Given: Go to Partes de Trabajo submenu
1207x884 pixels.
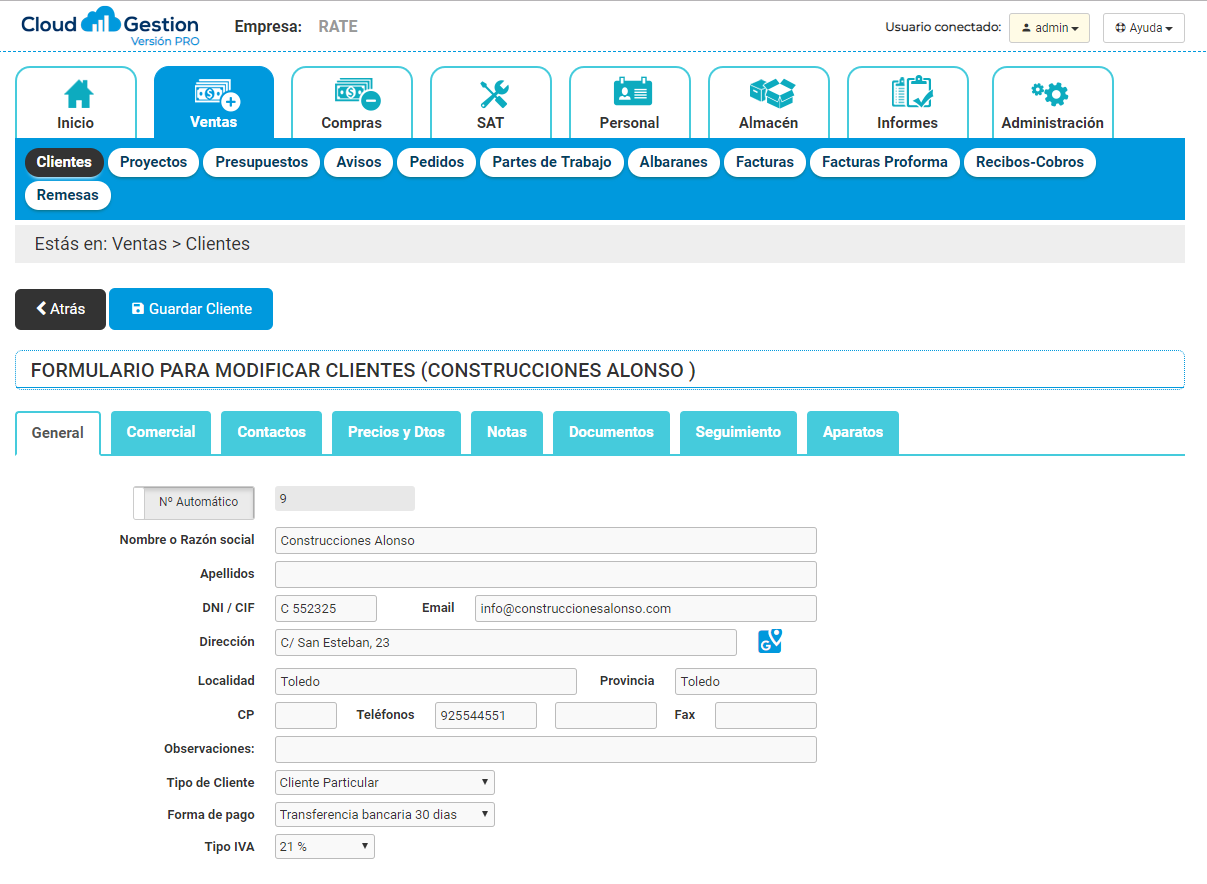Looking at the screenshot, I should tap(552, 162).
